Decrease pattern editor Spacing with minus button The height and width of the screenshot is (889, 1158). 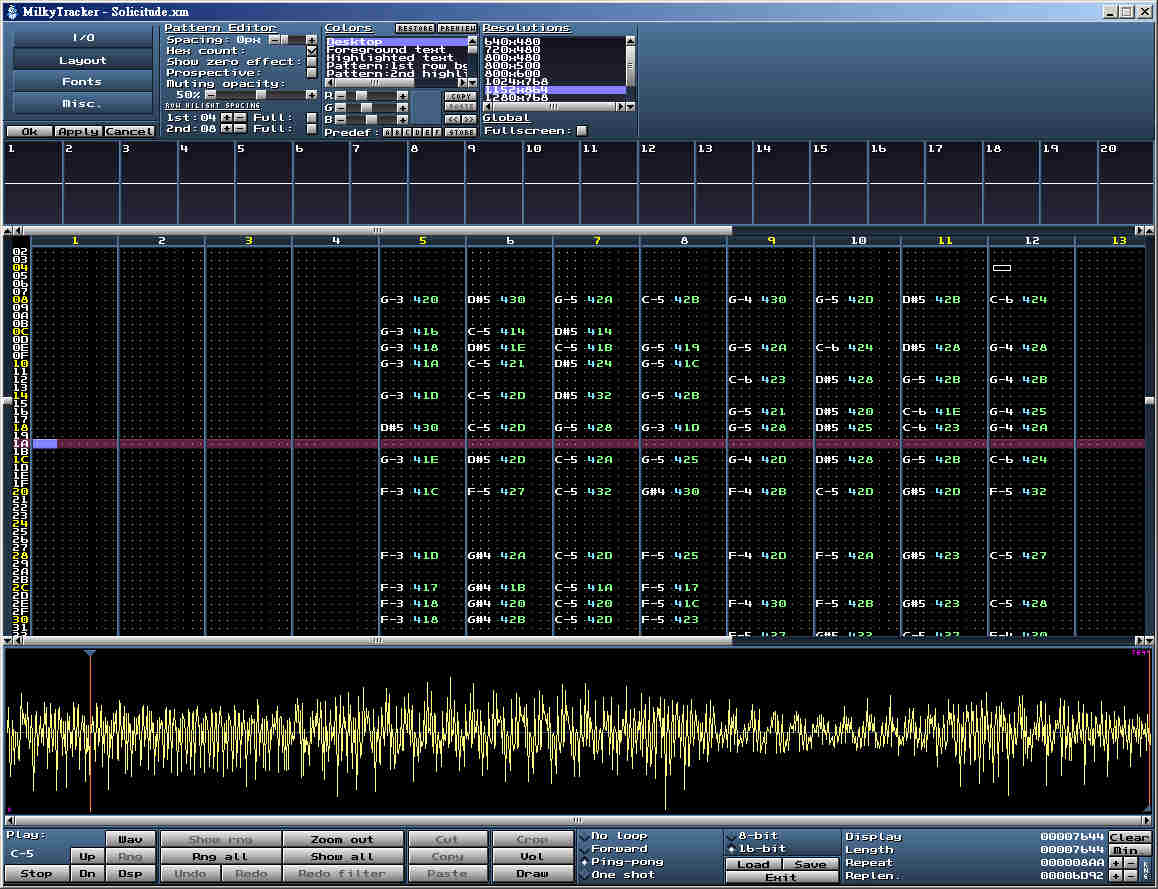tap(275, 40)
